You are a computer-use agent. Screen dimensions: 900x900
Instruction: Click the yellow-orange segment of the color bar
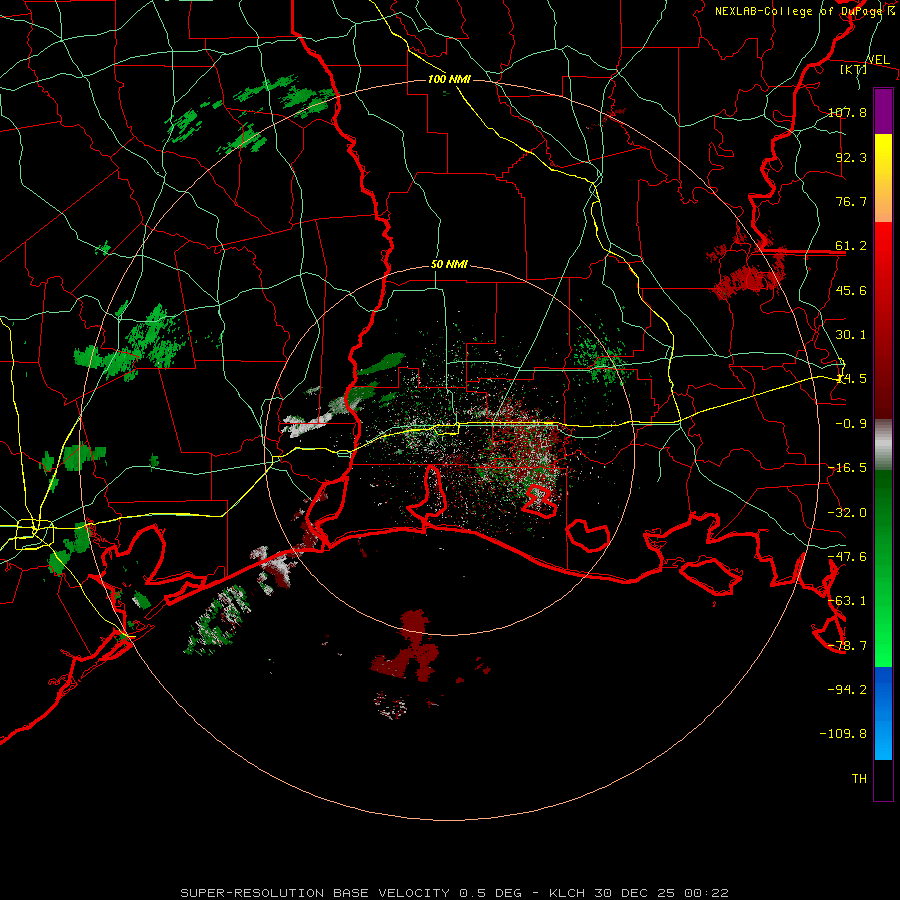(883, 178)
